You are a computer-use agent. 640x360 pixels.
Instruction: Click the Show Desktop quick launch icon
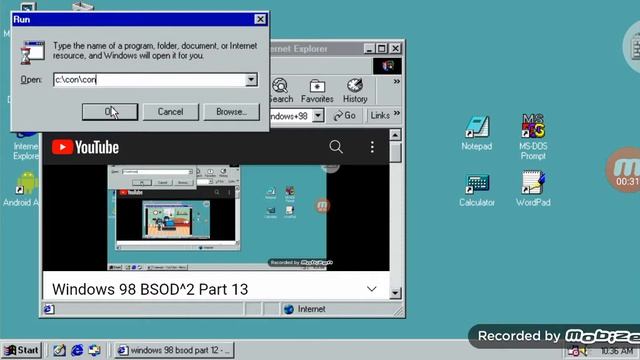(59, 350)
